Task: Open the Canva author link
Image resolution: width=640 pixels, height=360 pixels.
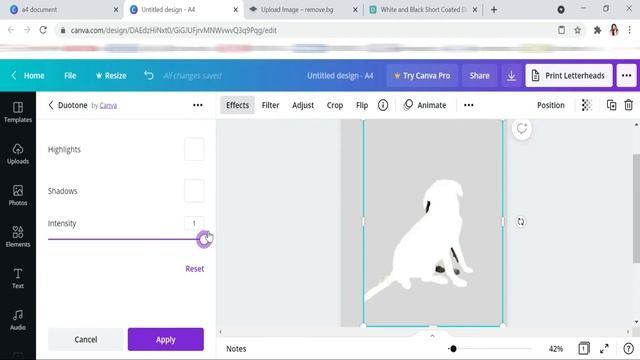Action: 108,105
